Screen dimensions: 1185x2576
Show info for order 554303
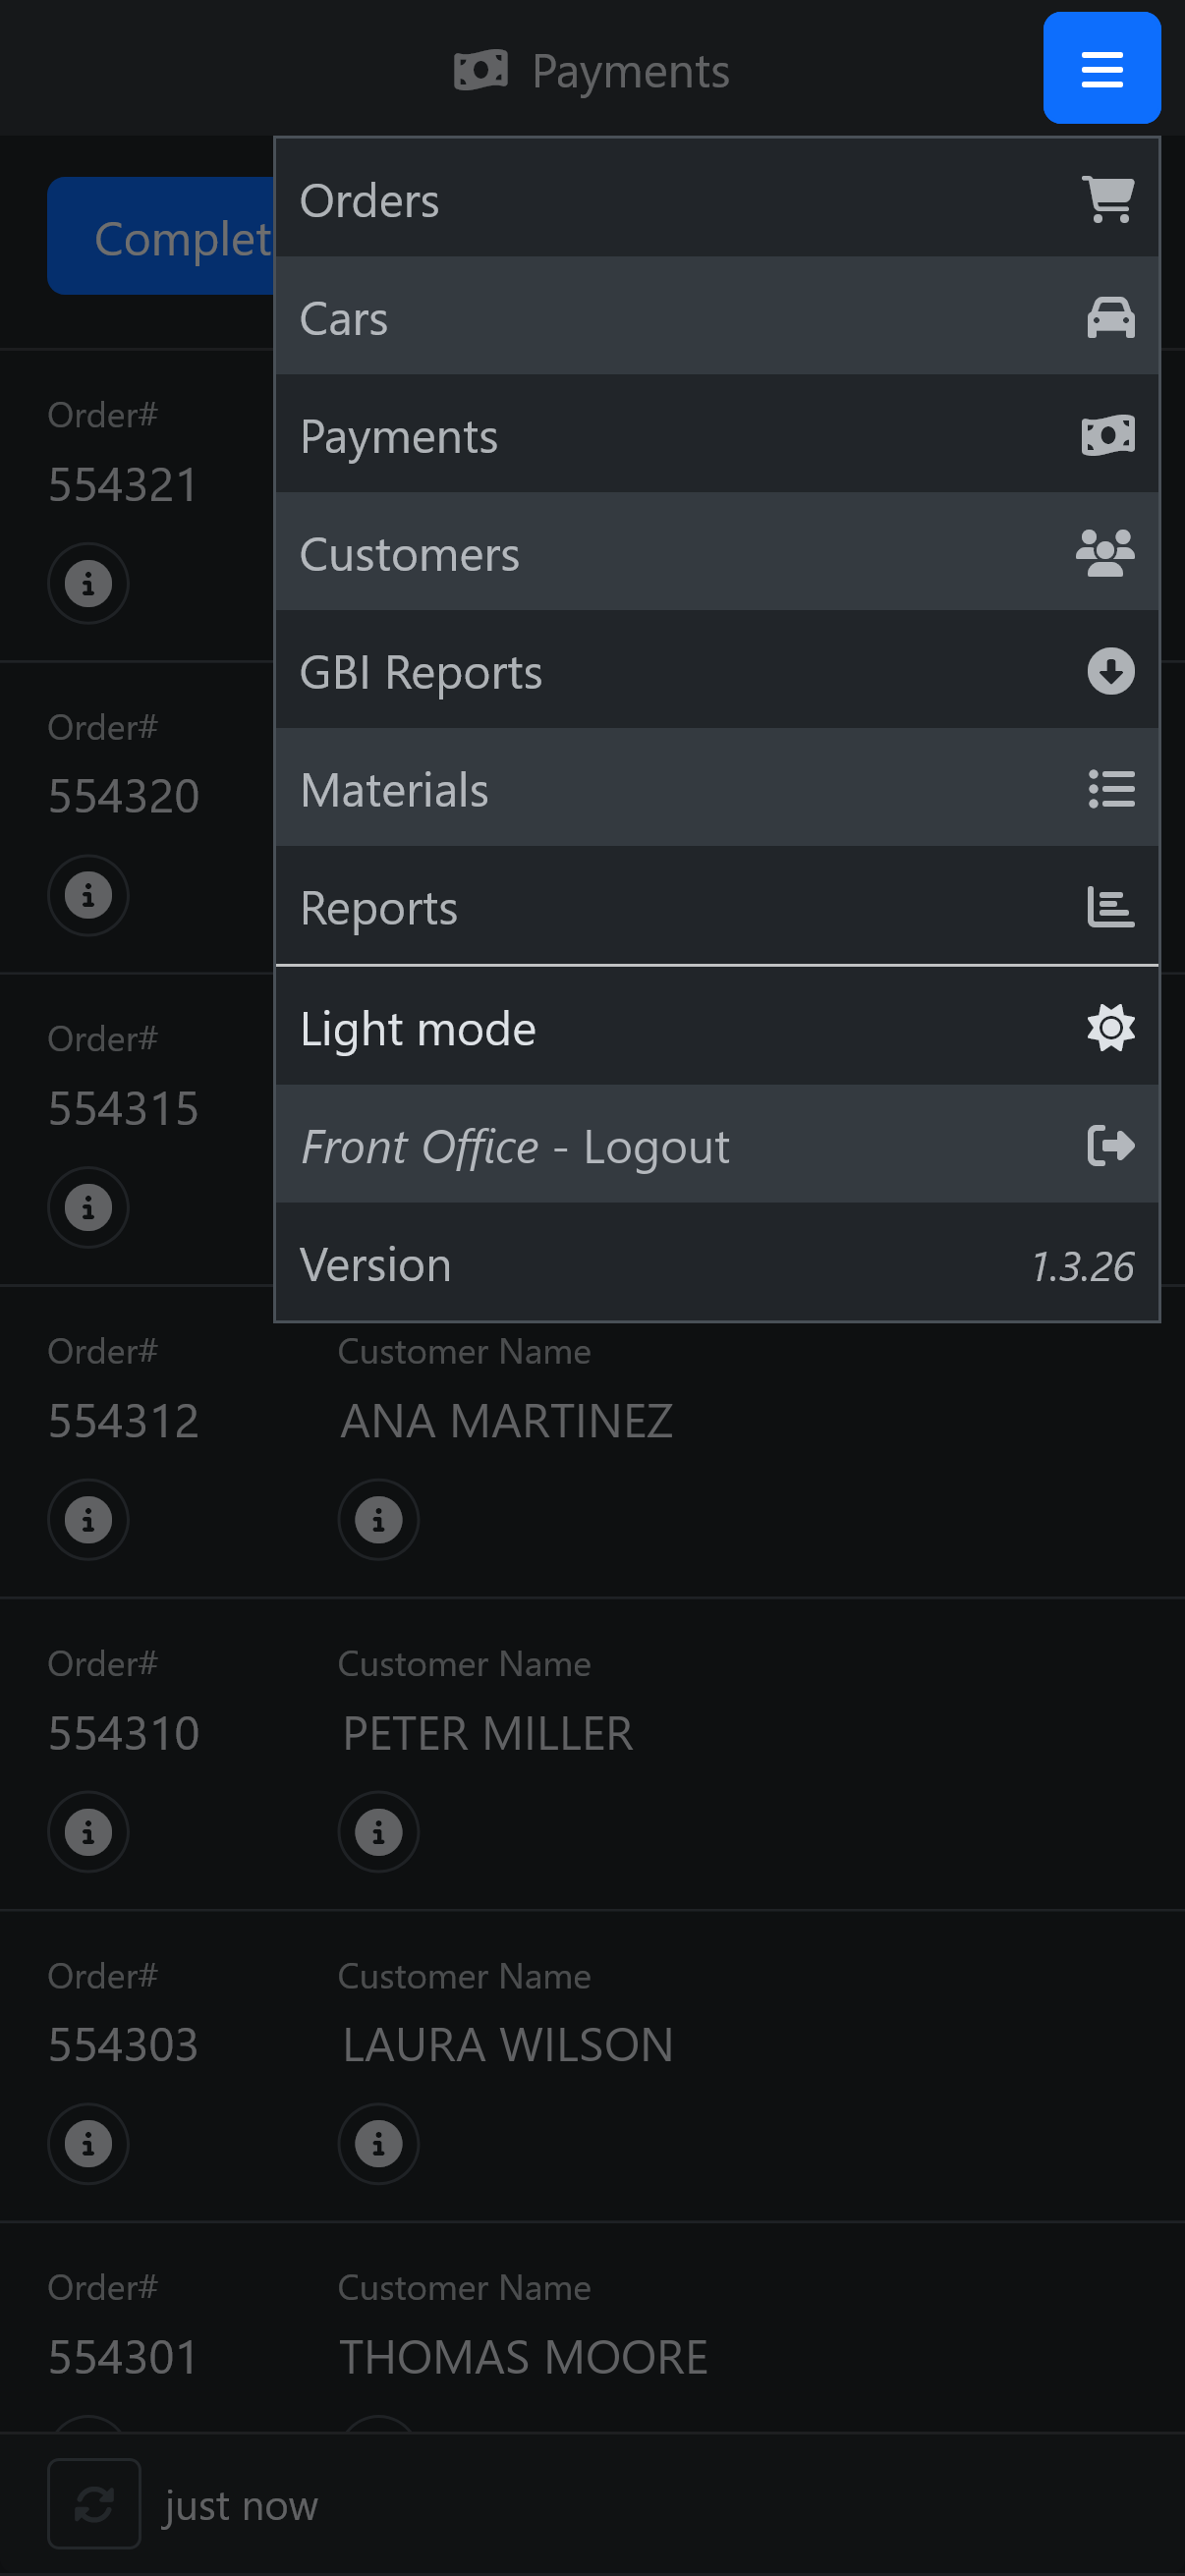click(88, 2143)
